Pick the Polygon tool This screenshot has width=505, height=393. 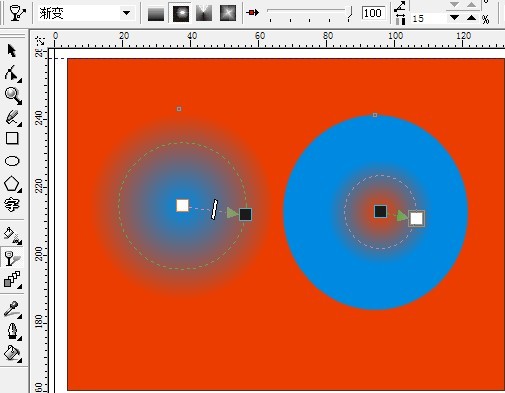coord(12,184)
